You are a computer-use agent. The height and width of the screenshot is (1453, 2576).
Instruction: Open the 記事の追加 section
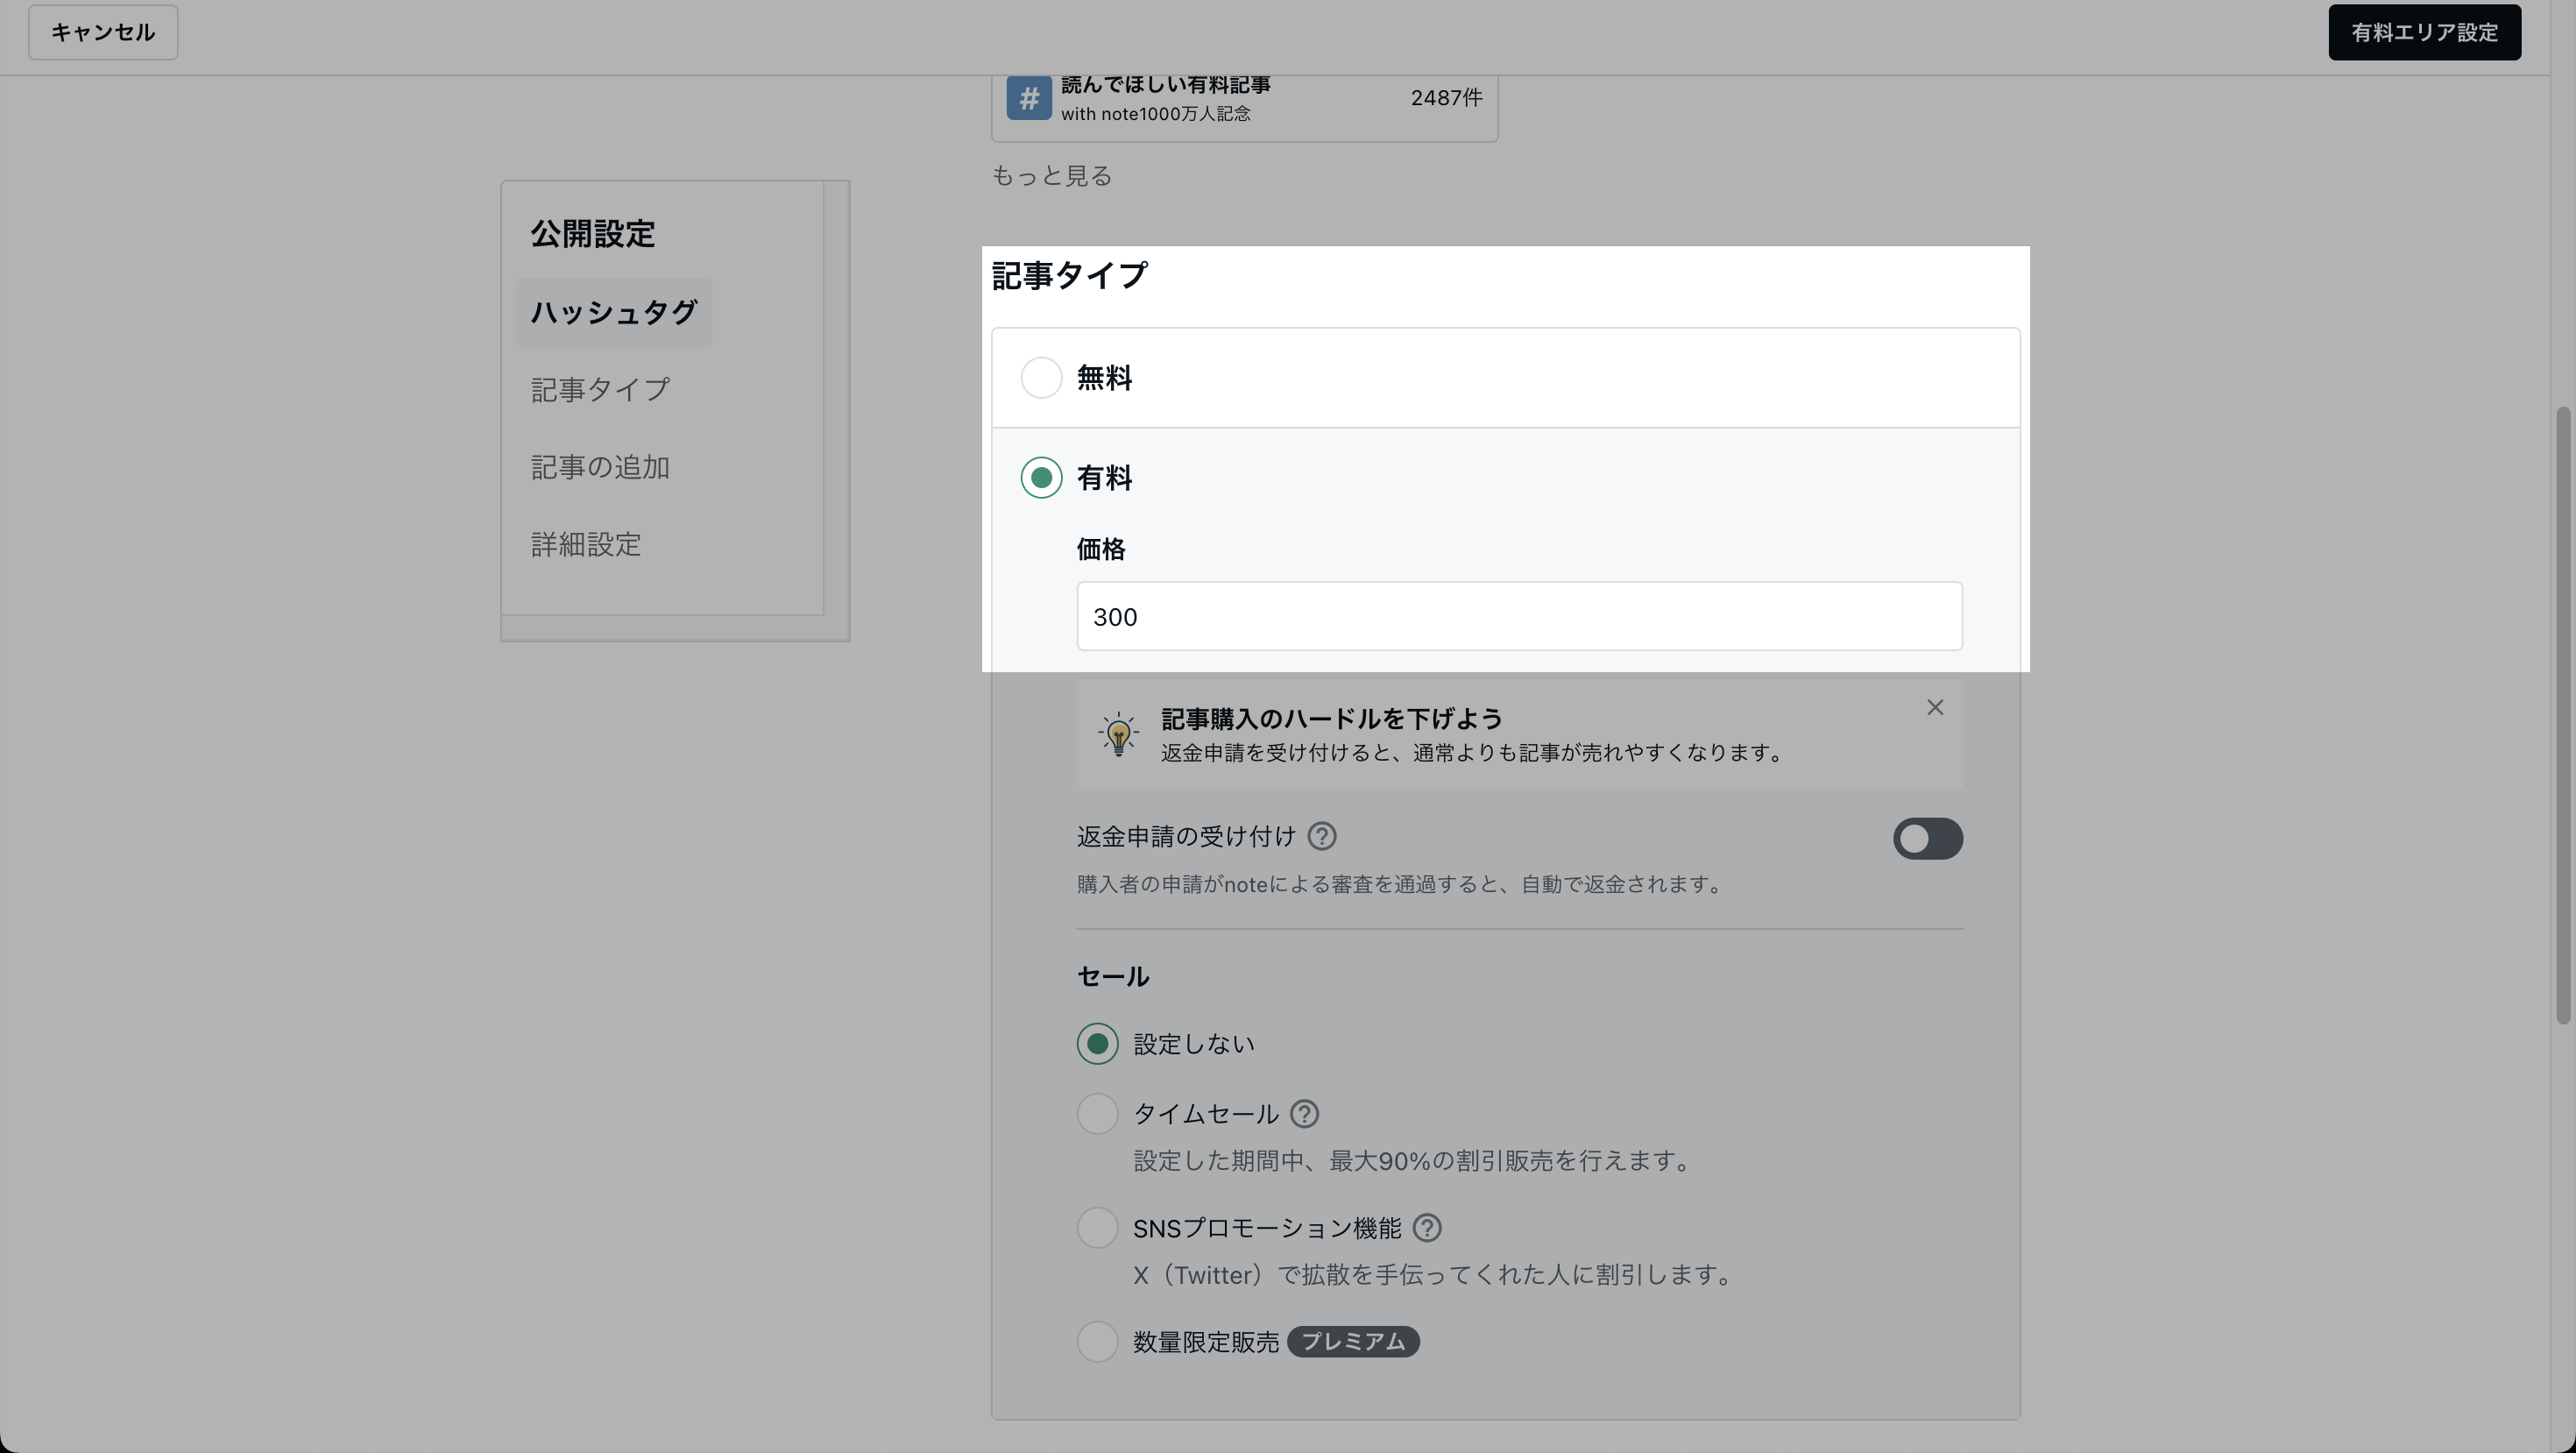click(599, 467)
